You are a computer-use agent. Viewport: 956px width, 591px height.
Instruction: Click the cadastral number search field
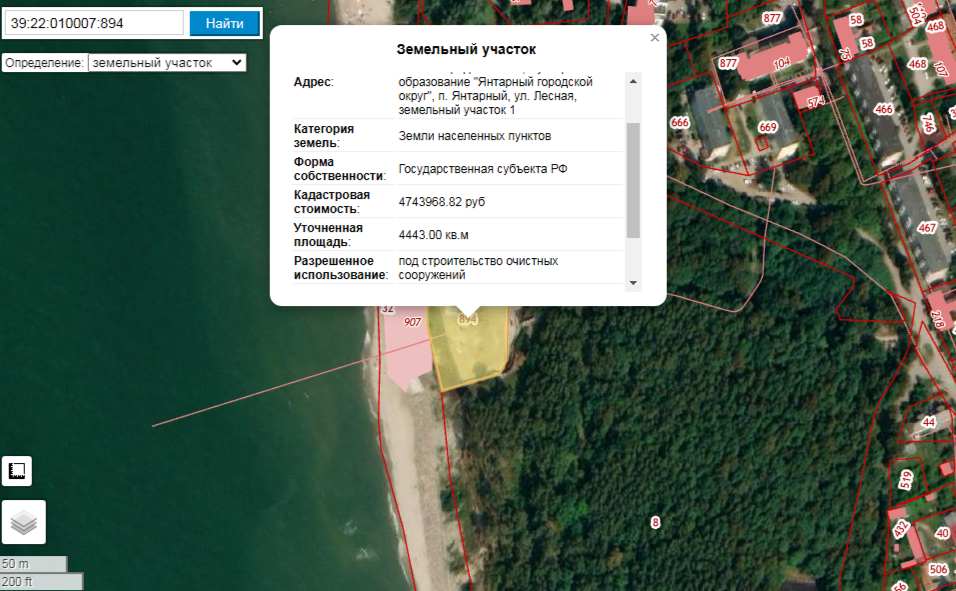coord(94,23)
